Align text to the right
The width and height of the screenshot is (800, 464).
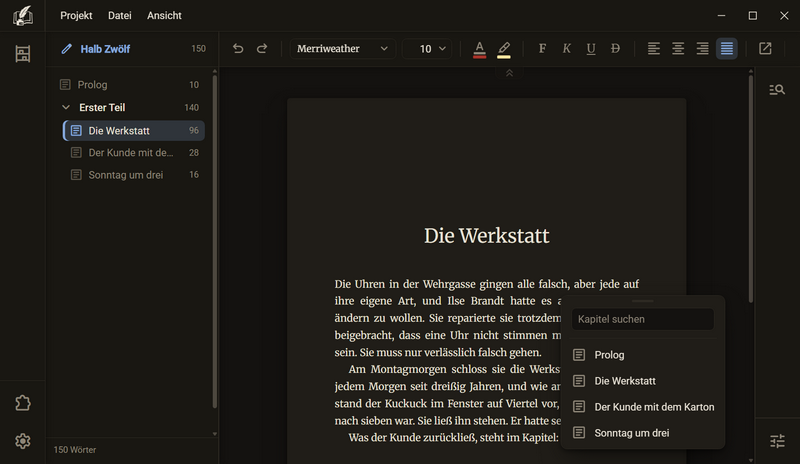(703, 48)
